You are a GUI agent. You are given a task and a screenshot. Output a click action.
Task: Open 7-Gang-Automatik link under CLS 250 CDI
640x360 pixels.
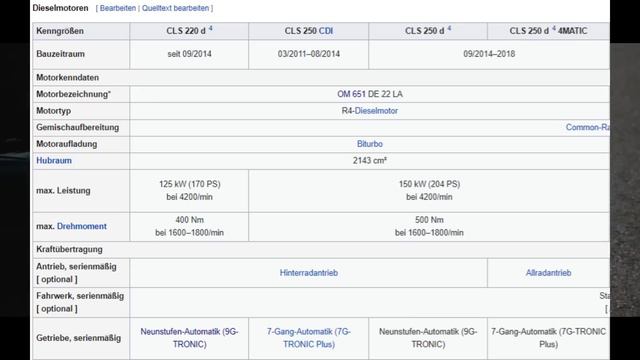click(309, 338)
